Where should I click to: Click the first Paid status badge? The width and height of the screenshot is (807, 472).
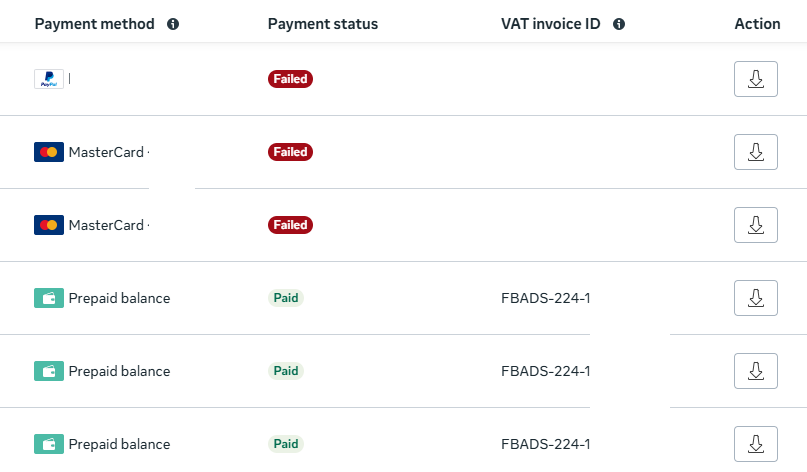[x=286, y=298]
